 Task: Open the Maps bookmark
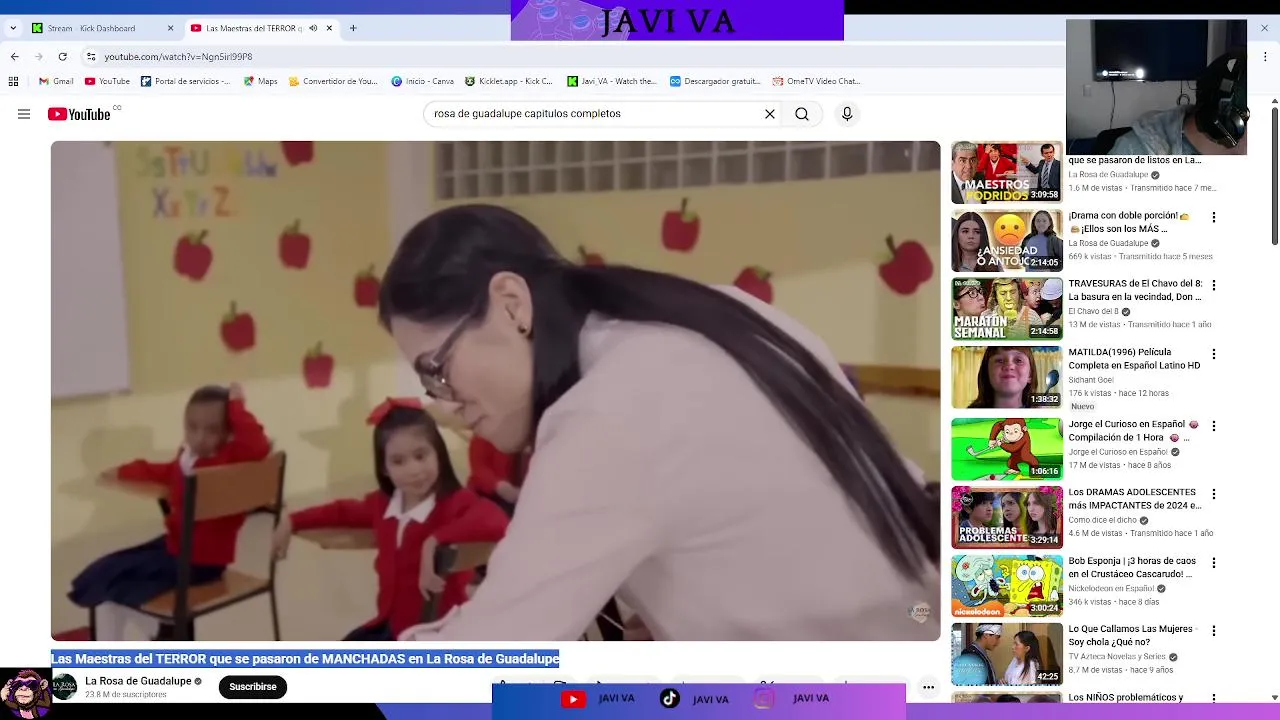(x=260, y=81)
